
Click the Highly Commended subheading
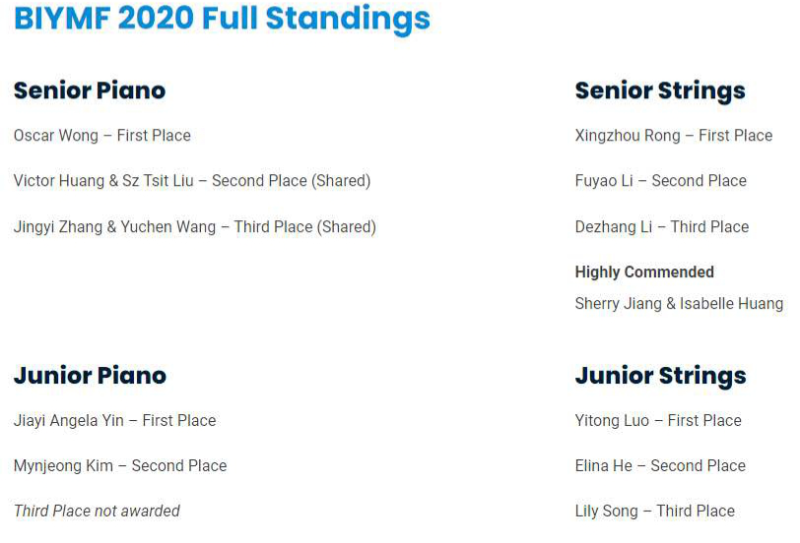[644, 272]
